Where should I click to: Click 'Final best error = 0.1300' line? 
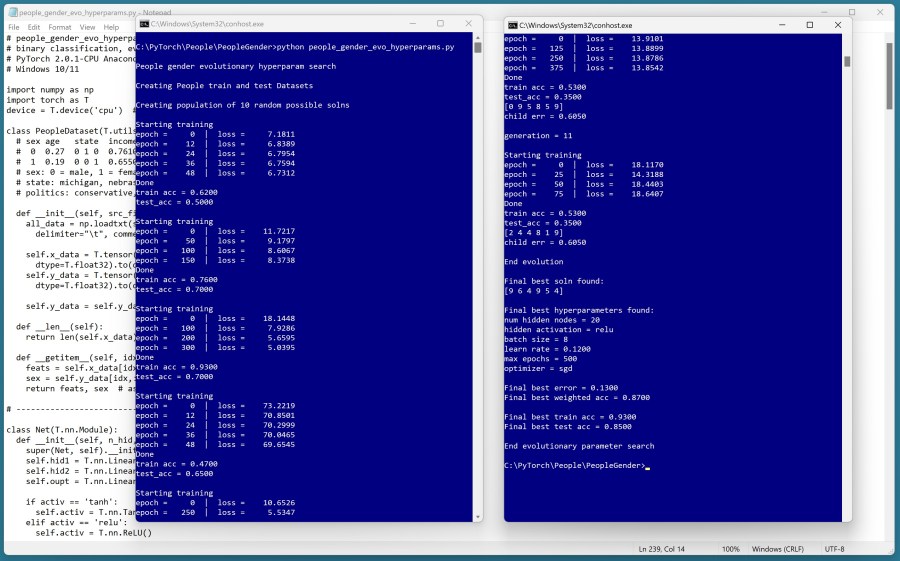[x=561, y=388]
